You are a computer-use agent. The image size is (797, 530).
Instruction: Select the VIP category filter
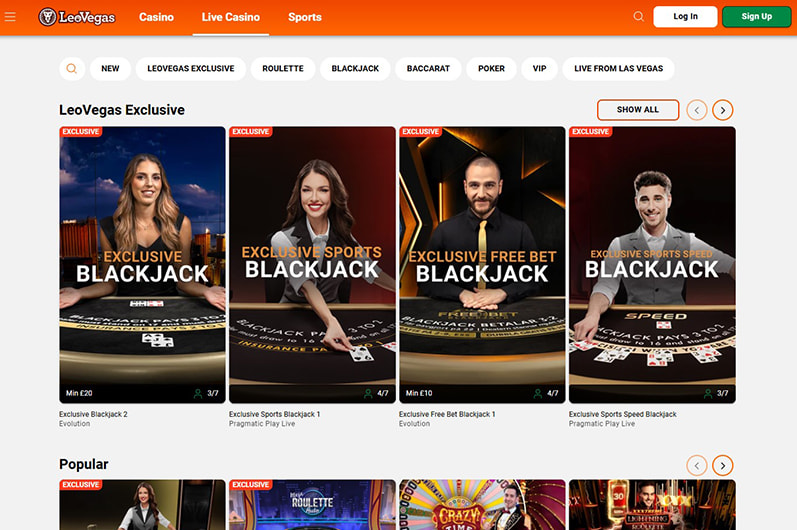(x=539, y=68)
